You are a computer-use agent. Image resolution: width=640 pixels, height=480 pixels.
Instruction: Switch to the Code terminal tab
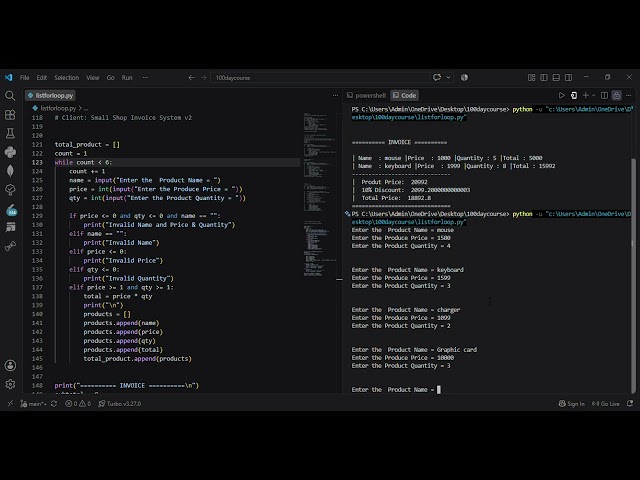pyautogui.click(x=404, y=96)
